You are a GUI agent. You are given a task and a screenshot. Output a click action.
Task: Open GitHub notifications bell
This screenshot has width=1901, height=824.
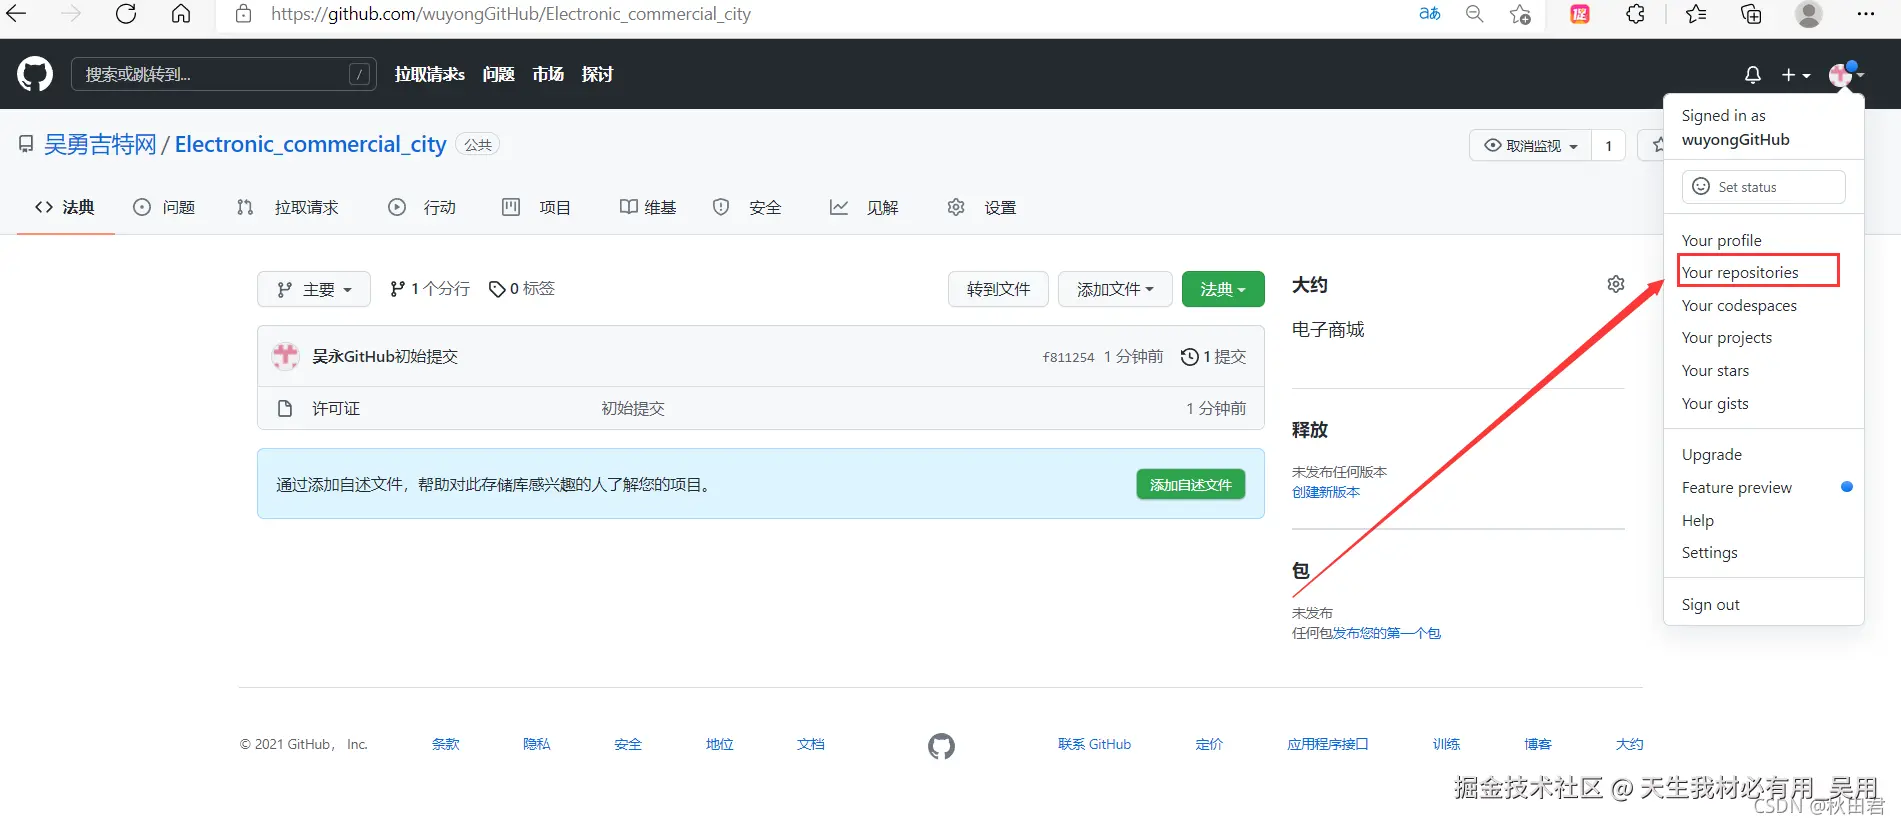coord(1753,75)
